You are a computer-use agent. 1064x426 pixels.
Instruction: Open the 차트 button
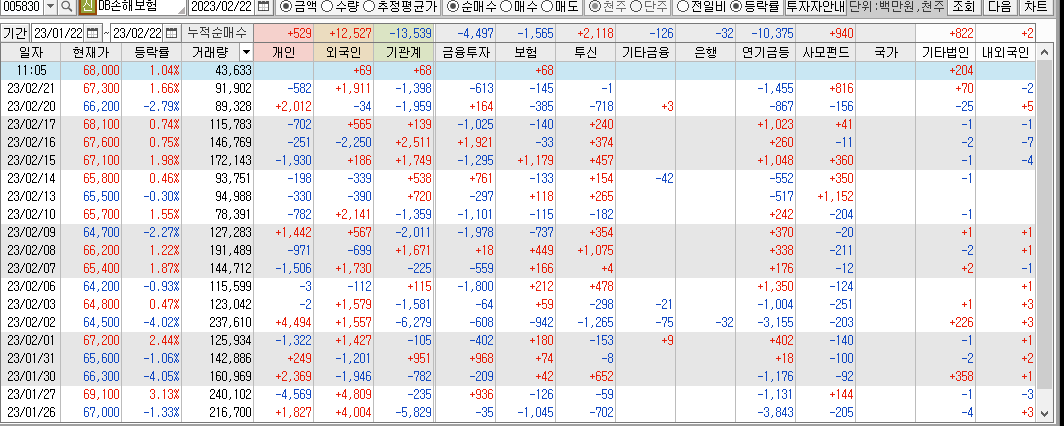pos(1040,8)
